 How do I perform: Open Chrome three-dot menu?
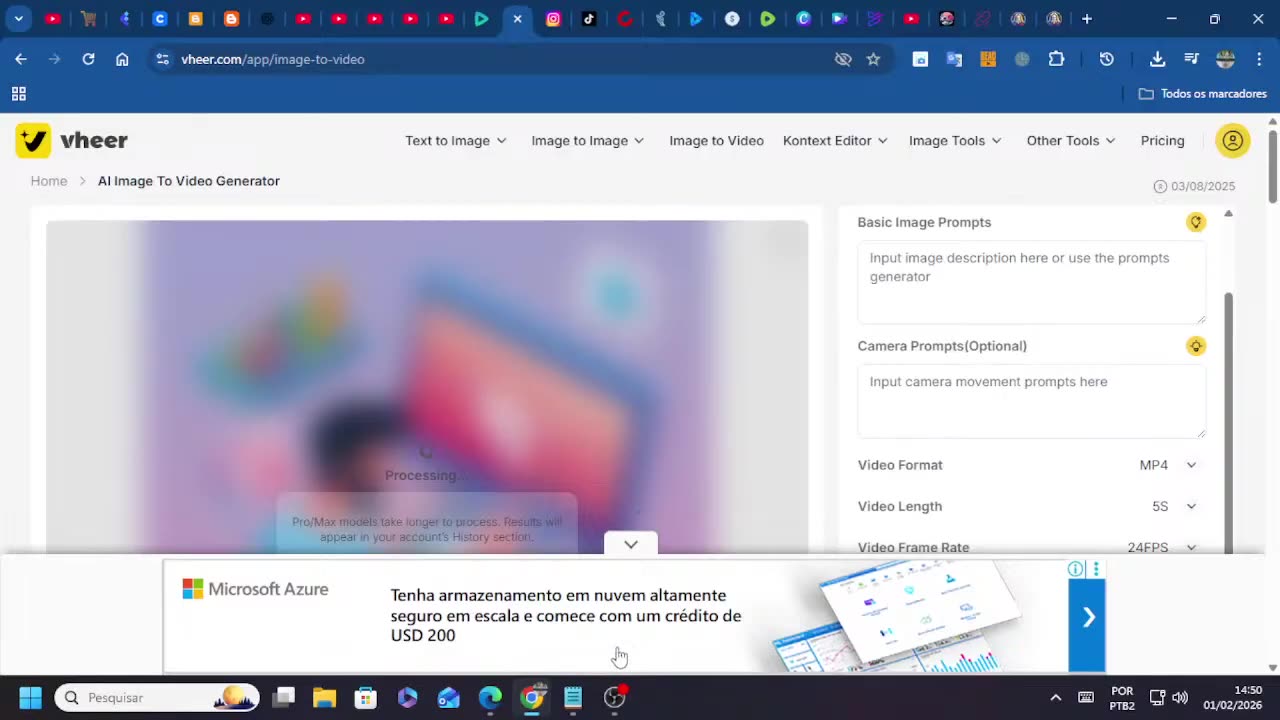point(1259,59)
